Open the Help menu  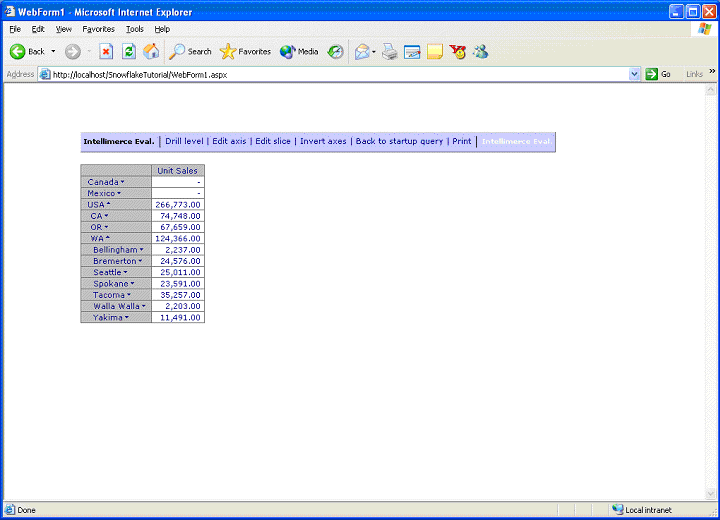(x=162, y=29)
